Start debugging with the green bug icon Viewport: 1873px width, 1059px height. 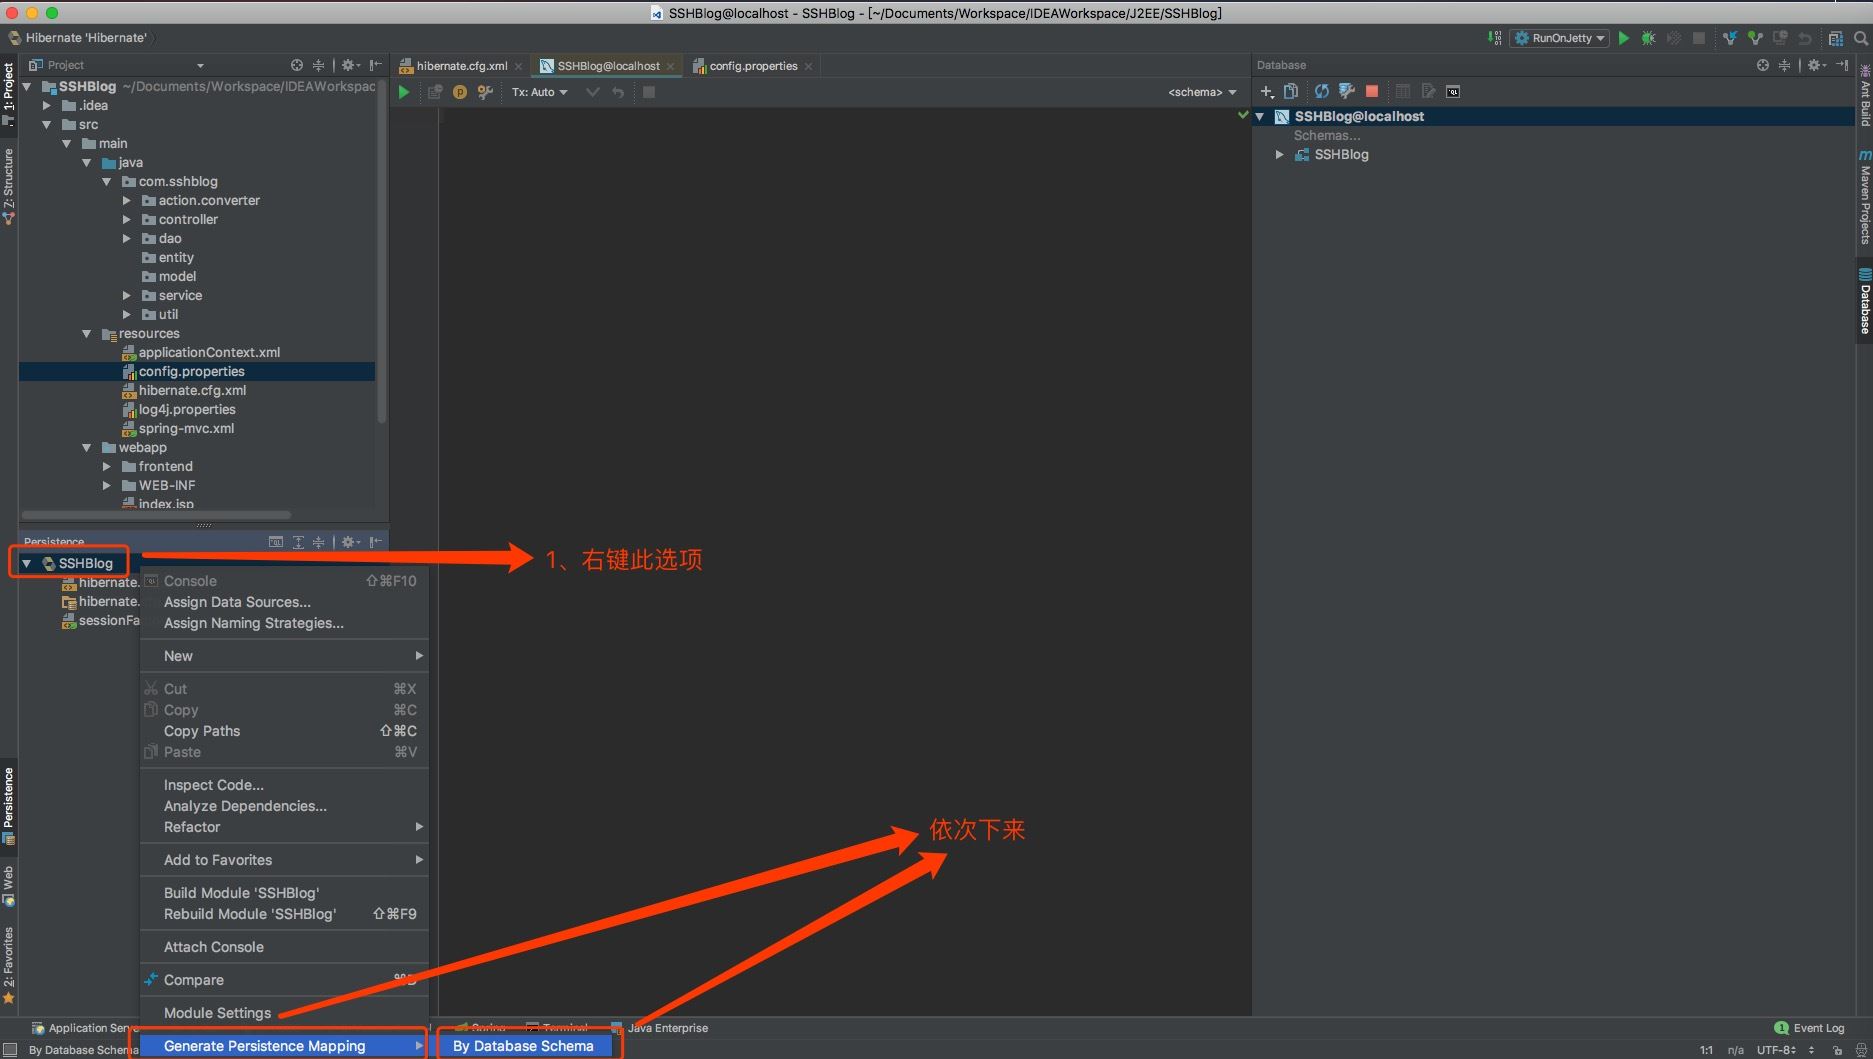point(1648,38)
